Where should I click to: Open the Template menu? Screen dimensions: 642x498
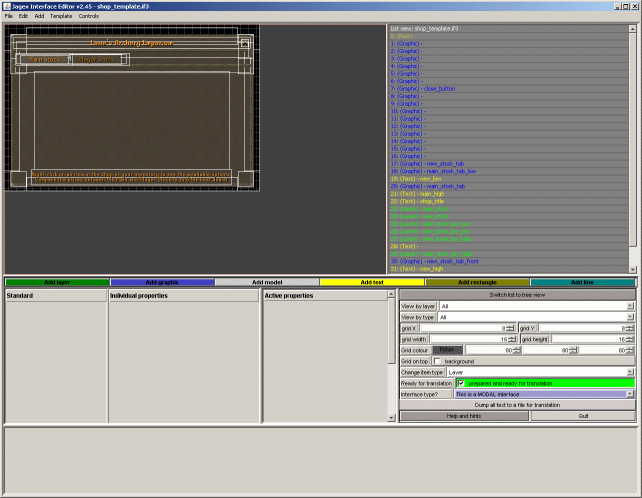point(61,16)
